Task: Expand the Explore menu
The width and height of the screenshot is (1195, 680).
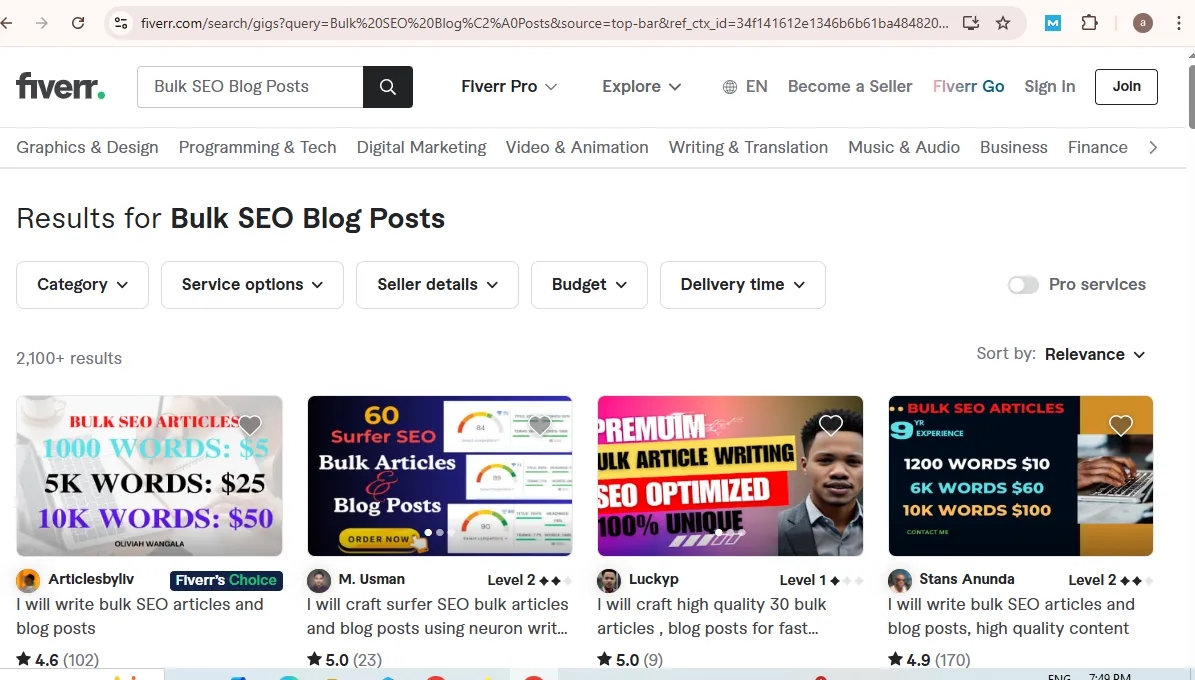Action: [642, 87]
